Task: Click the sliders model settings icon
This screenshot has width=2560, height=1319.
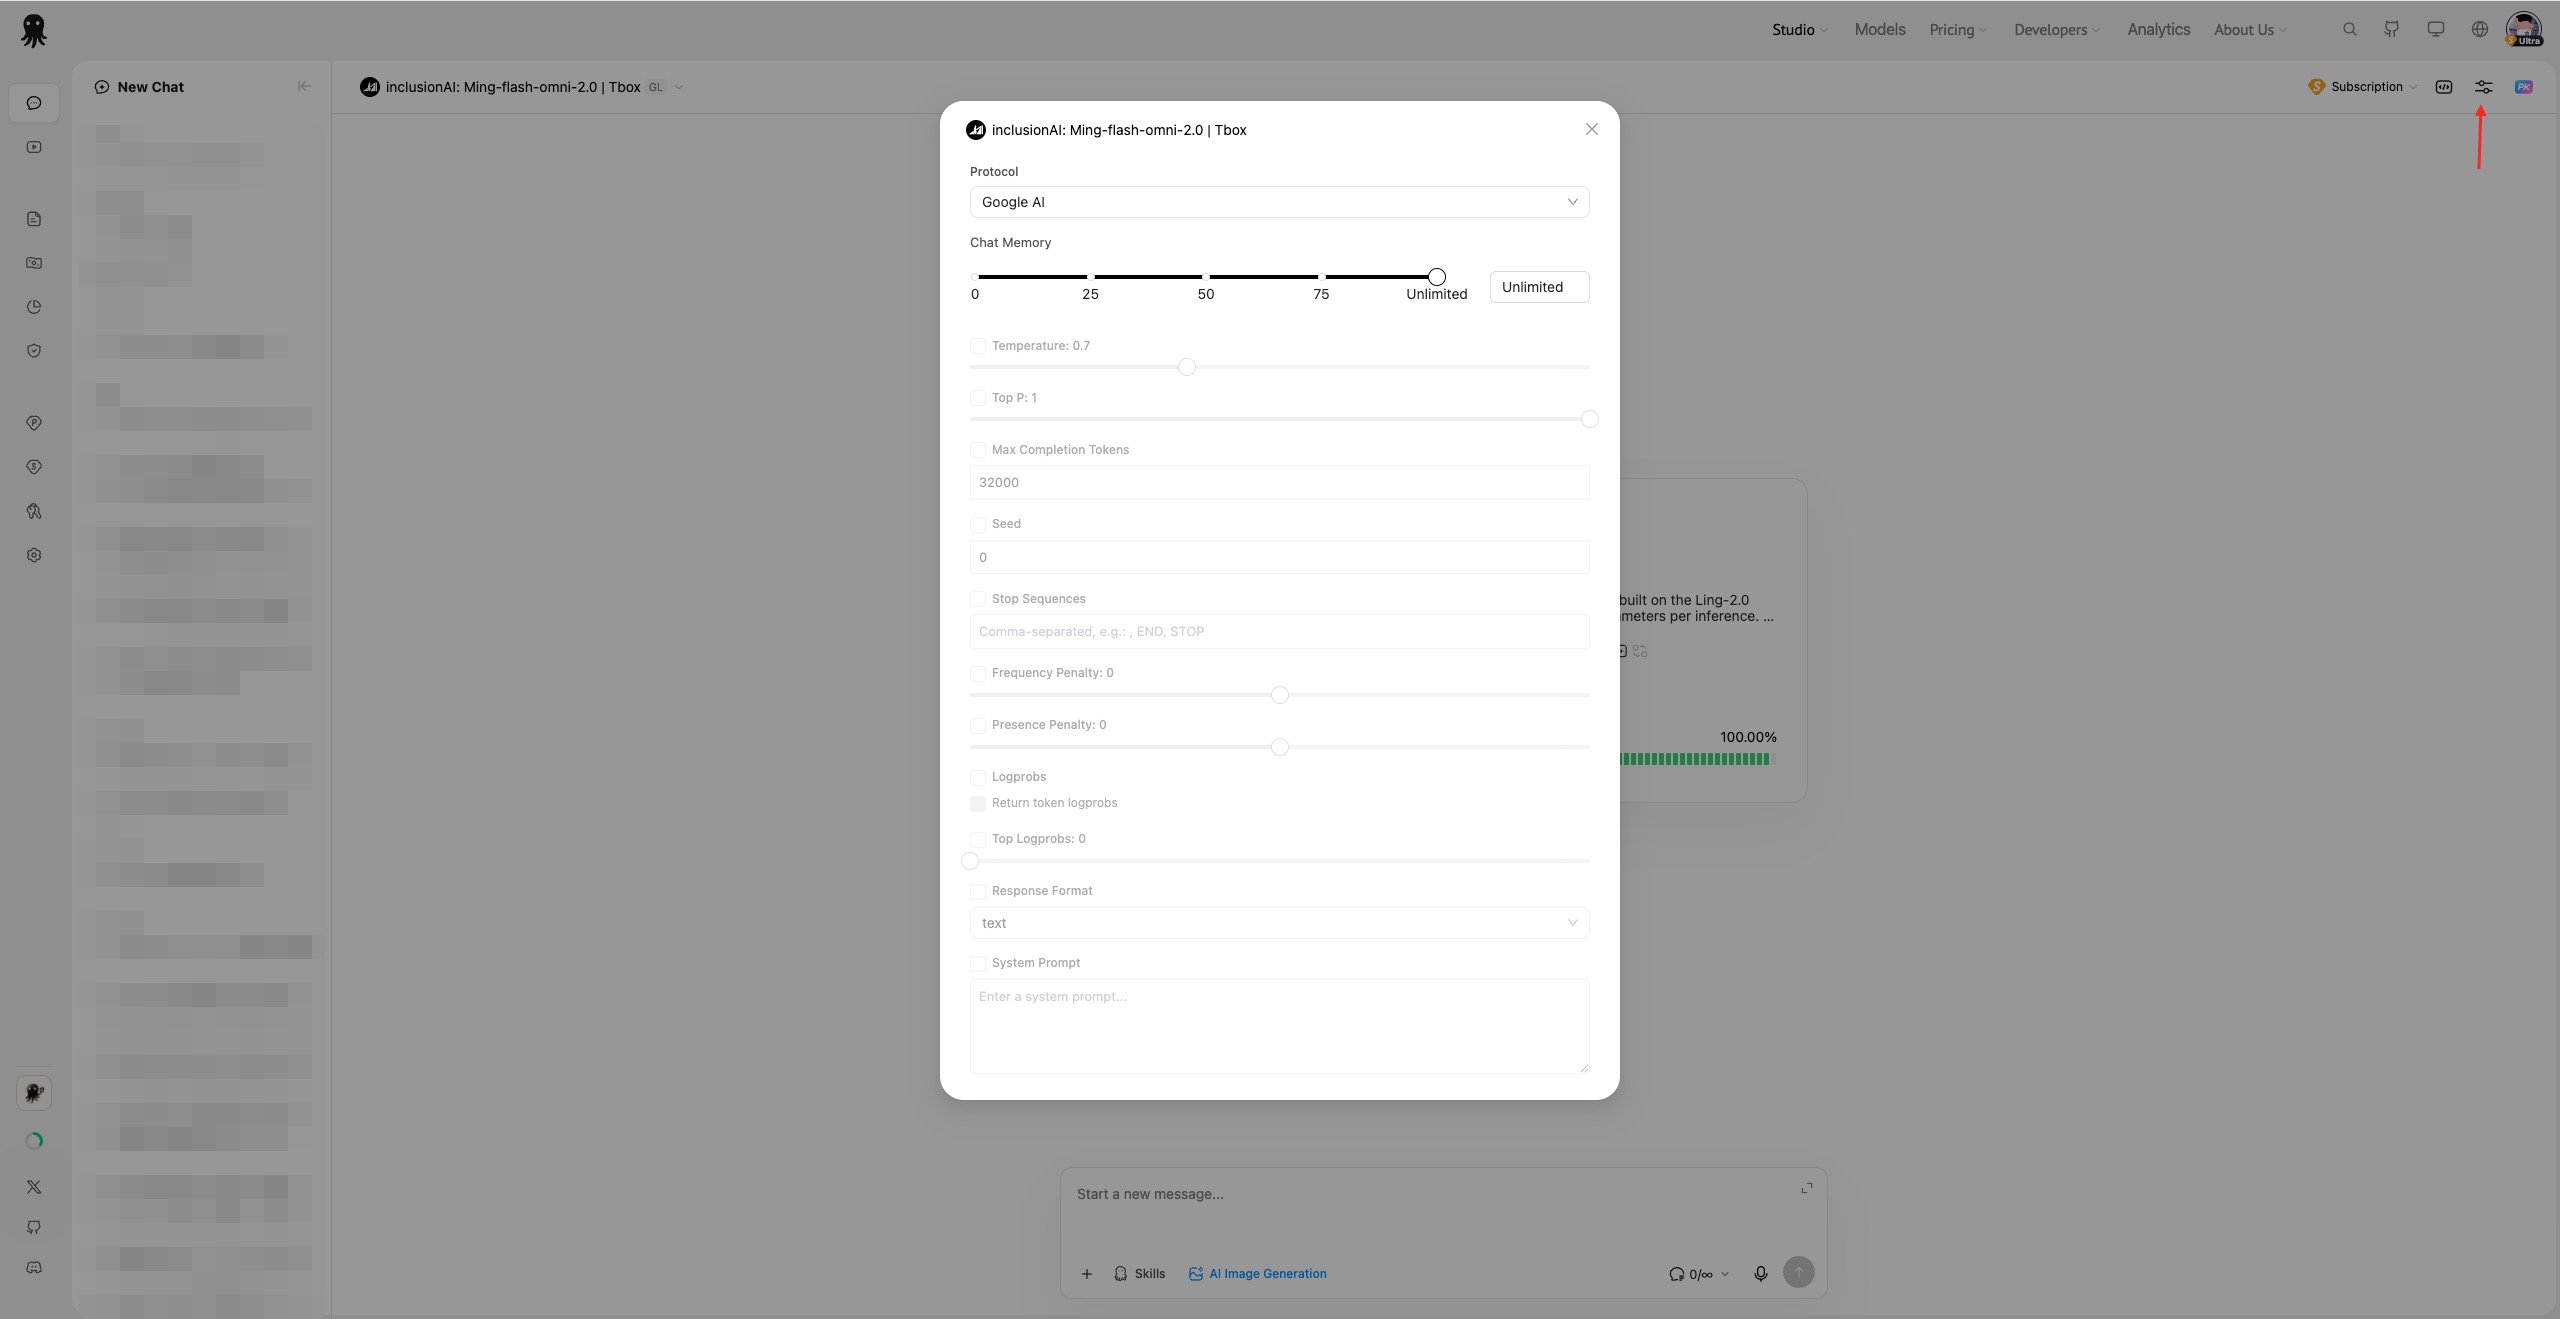Action: (2484, 87)
